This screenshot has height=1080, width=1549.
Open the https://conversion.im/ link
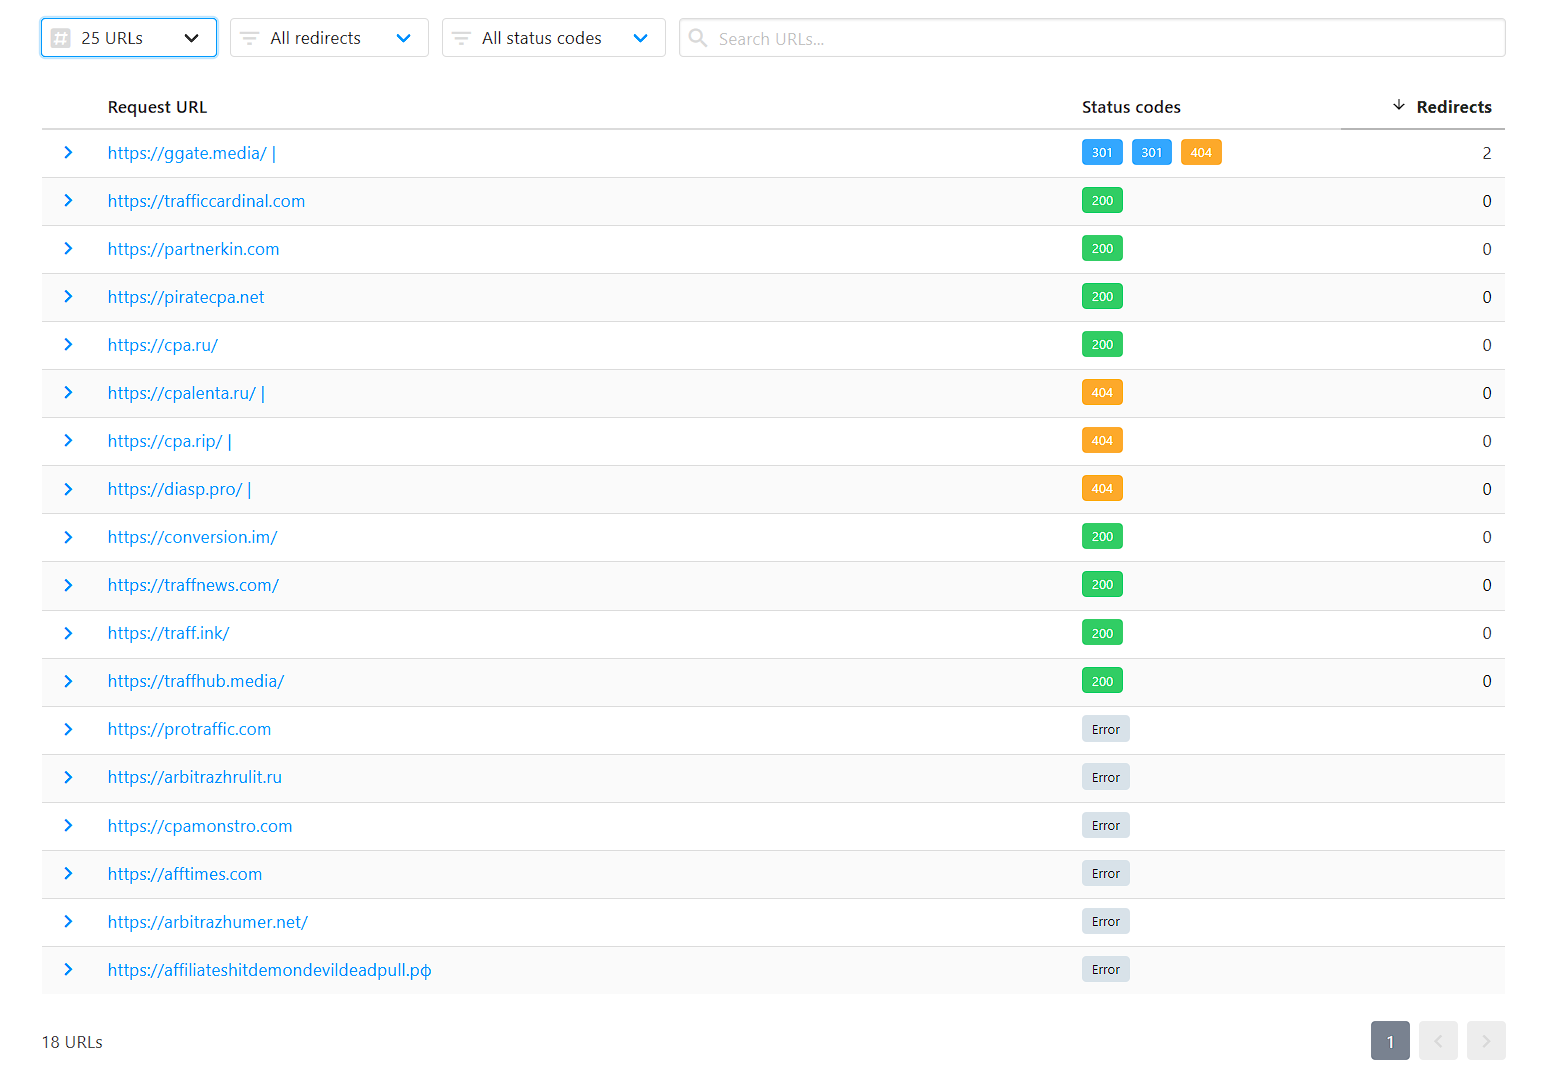(192, 537)
